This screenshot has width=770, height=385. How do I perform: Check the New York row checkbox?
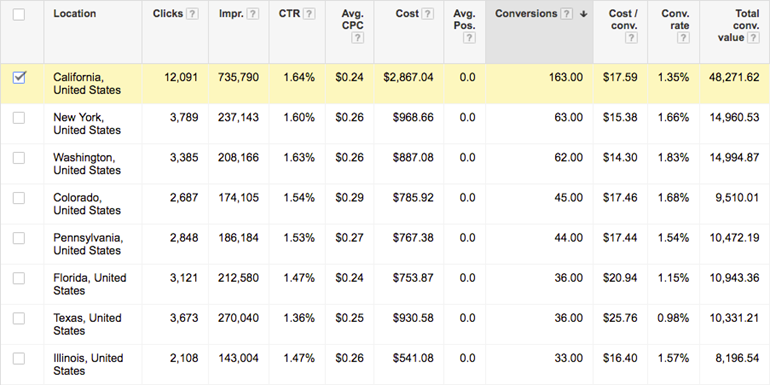pos(19,118)
